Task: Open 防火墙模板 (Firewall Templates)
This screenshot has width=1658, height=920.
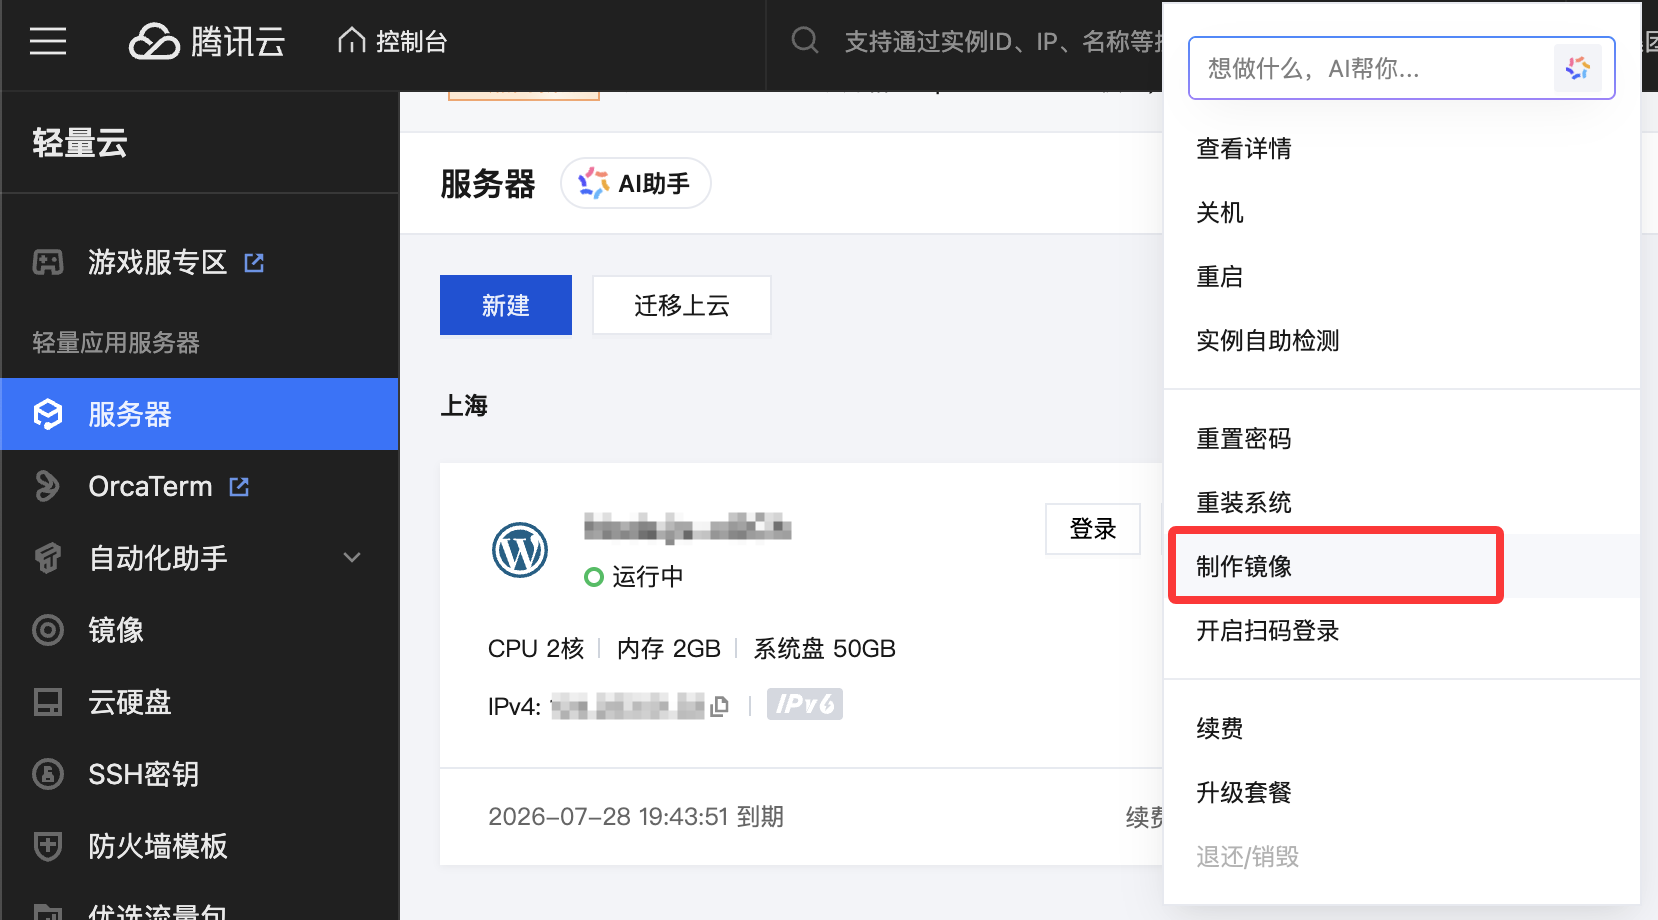Action: click(157, 846)
